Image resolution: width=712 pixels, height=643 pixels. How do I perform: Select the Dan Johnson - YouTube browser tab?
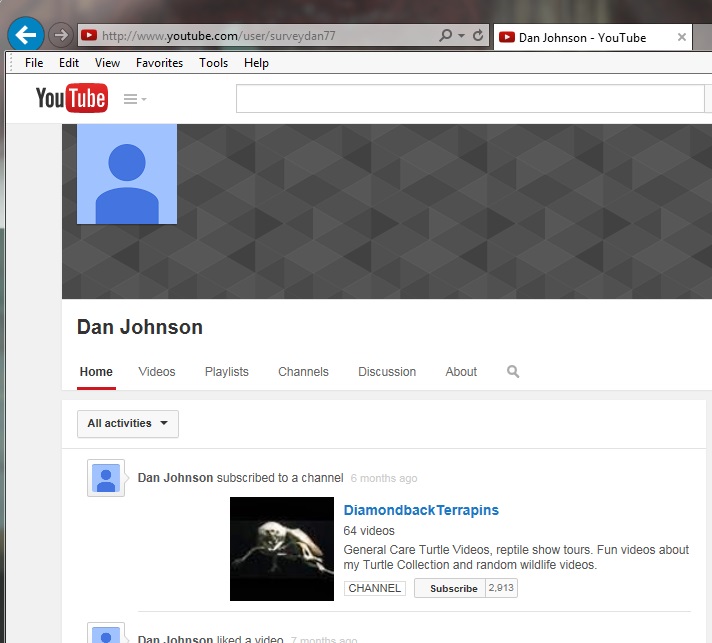(592, 37)
